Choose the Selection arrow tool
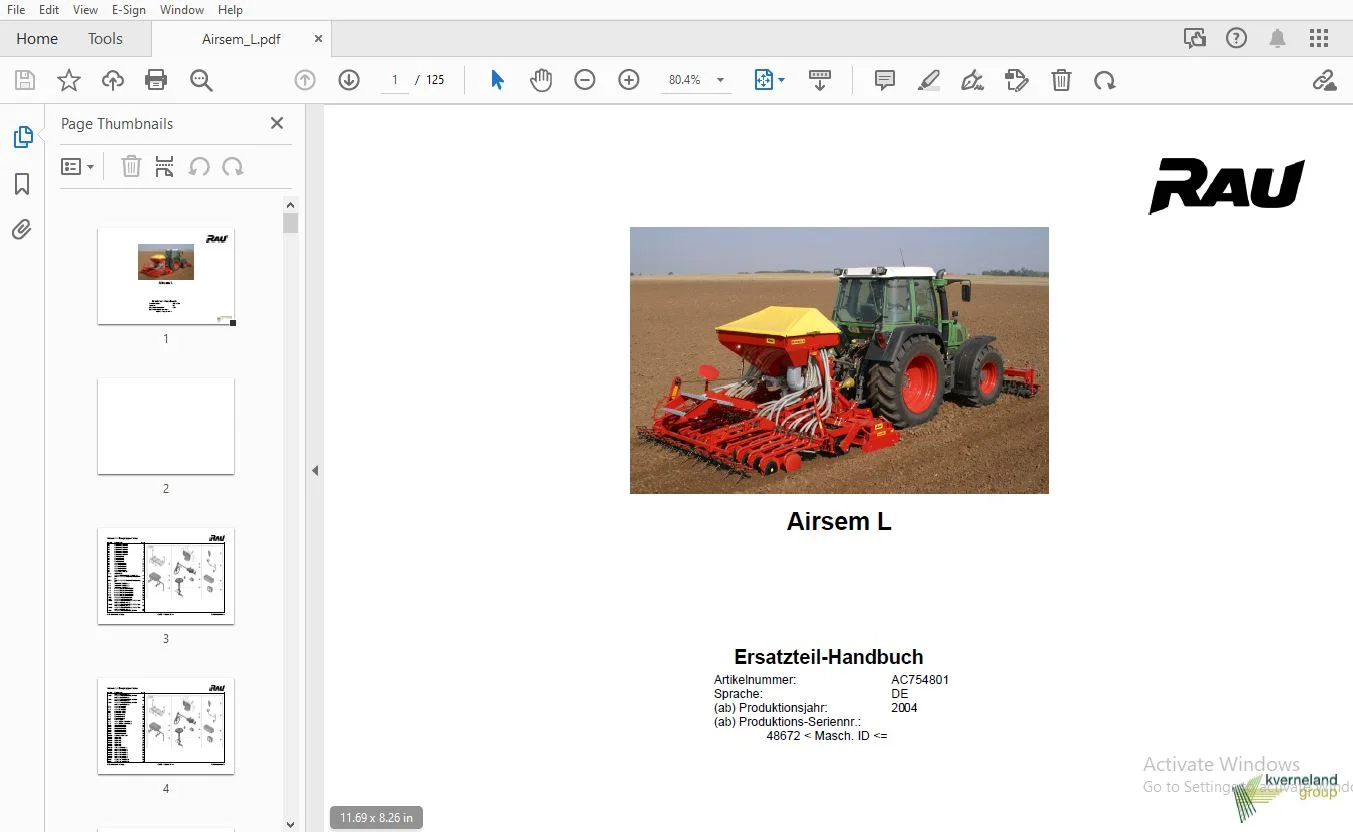This screenshot has height=832, width=1353. (x=497, y=80)
